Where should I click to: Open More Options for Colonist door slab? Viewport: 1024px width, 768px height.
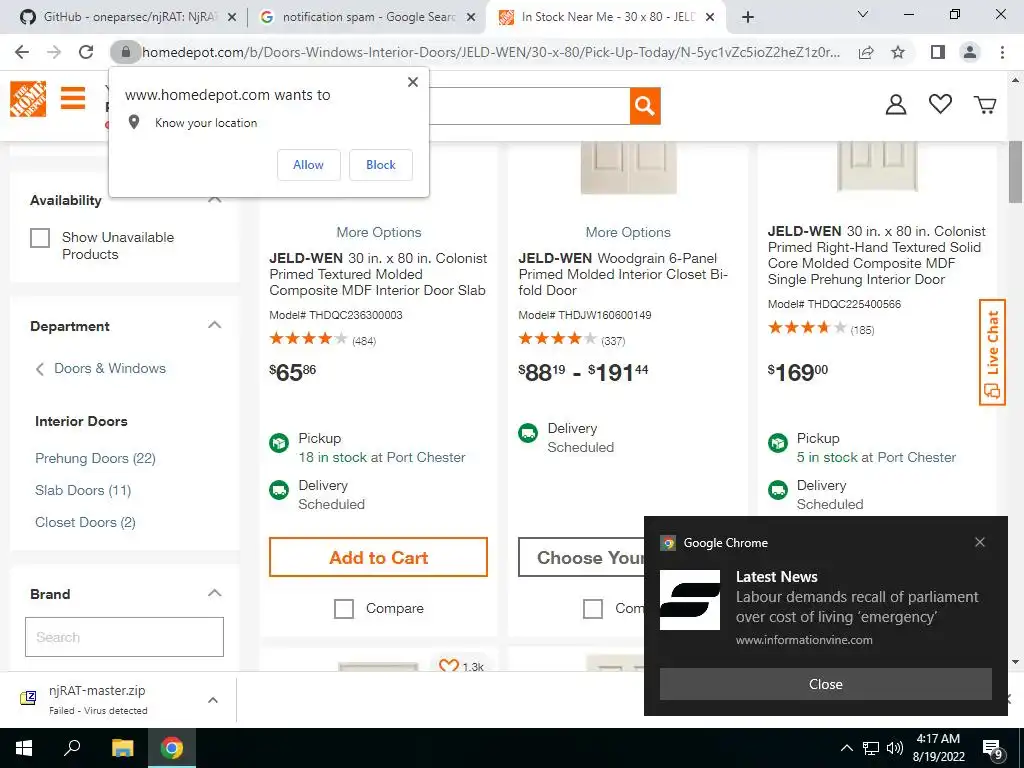click(379, 232)
